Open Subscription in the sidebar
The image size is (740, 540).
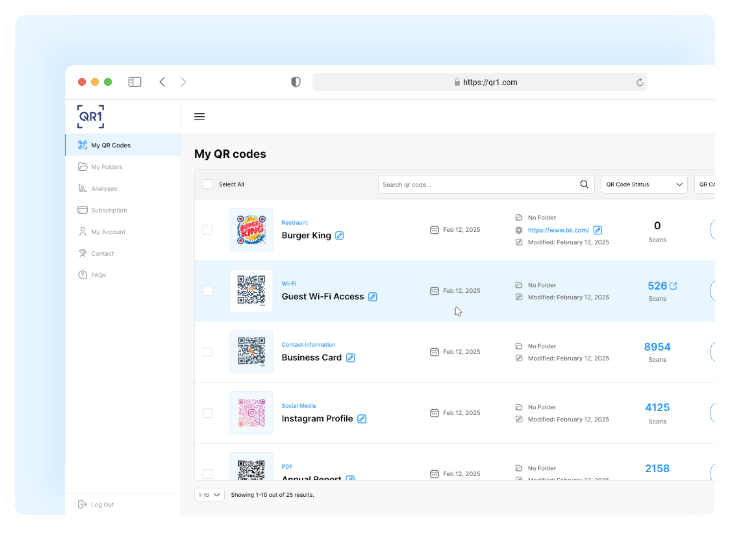click(x=108, y=210)
